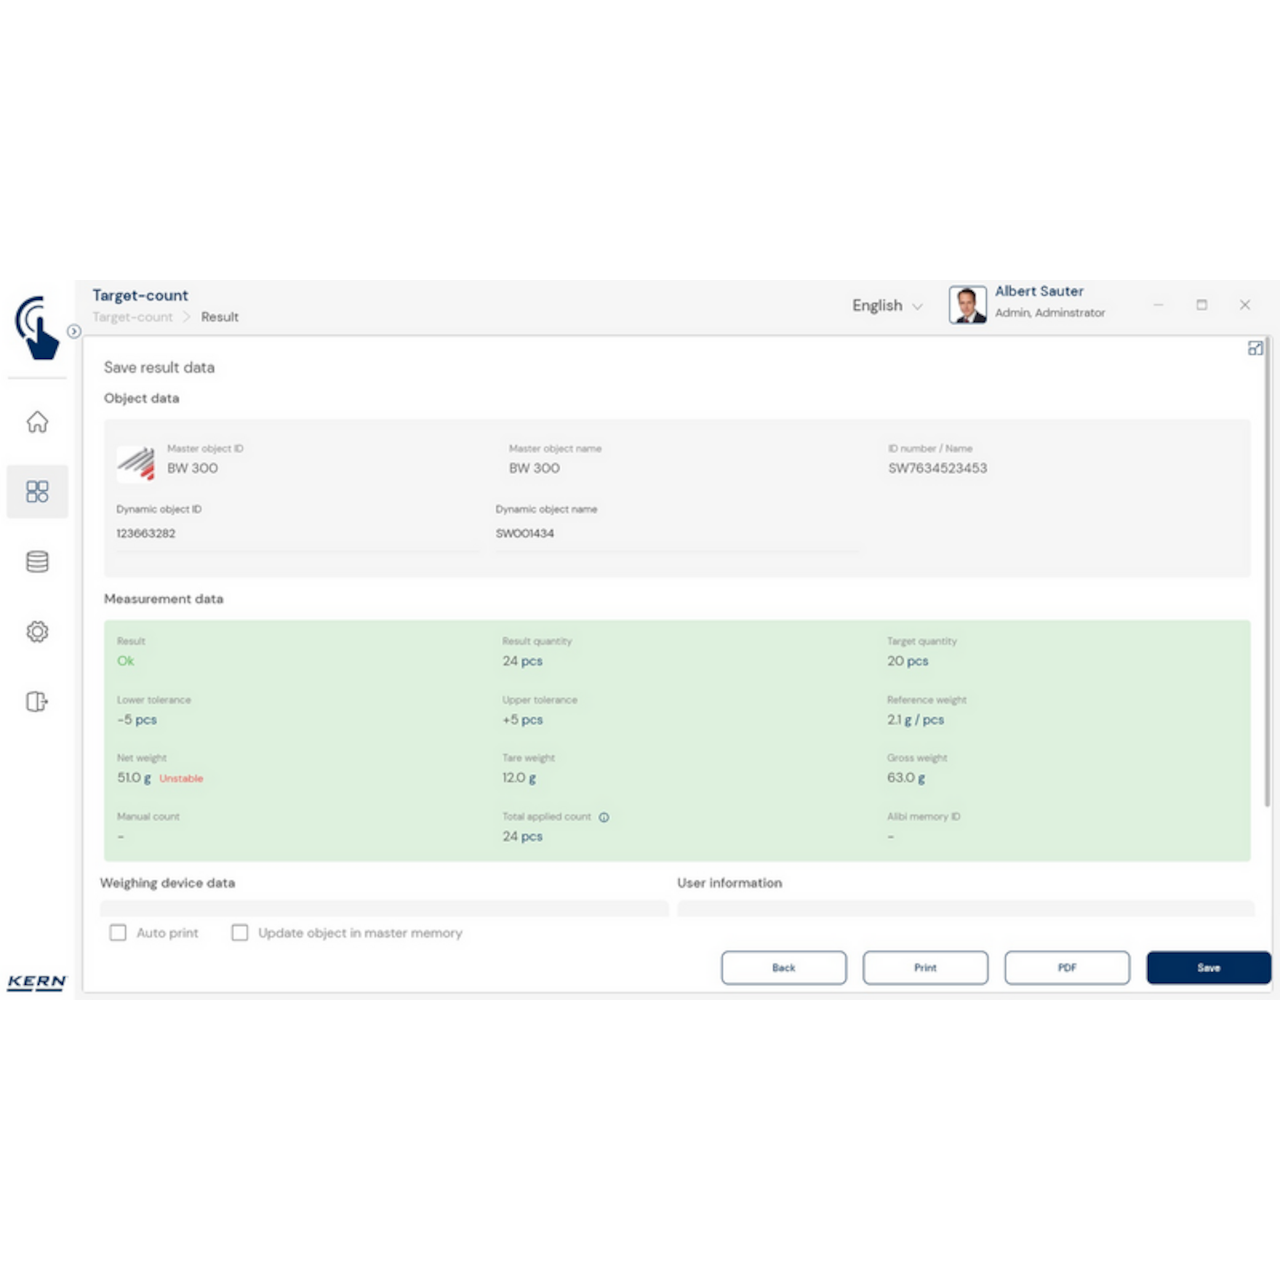
Task: Open the Home screen from the sidebar
Action: coord(37,422)
